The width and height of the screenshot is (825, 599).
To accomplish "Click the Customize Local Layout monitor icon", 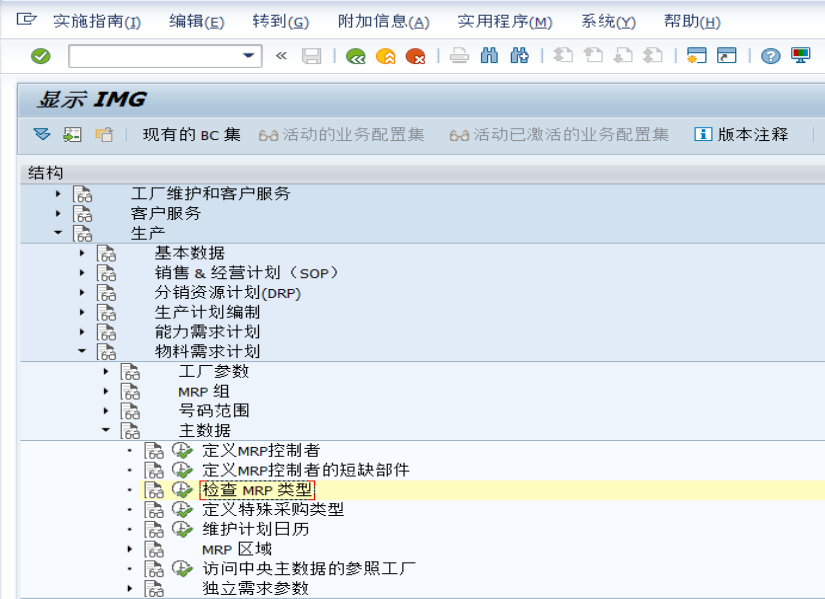I will point(801,55).
